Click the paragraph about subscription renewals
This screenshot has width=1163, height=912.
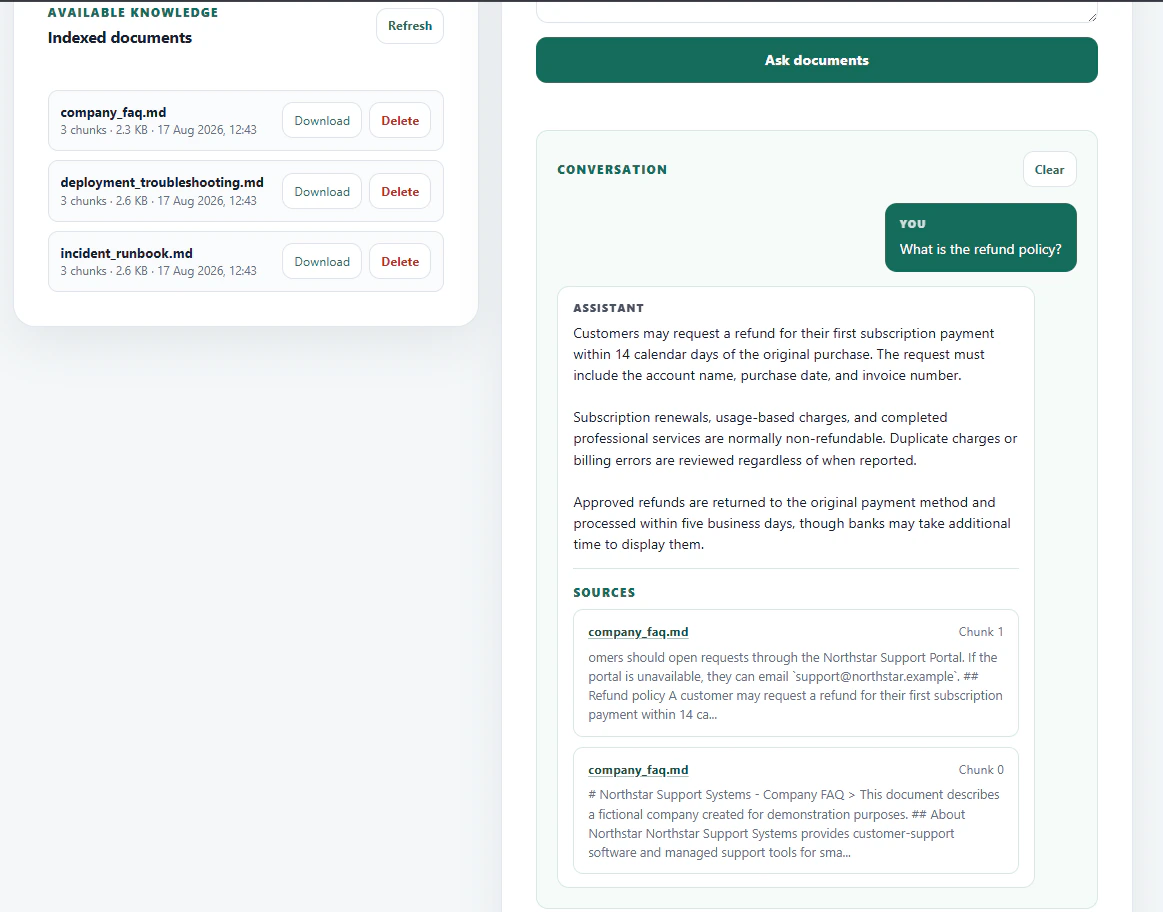point(795,439)
